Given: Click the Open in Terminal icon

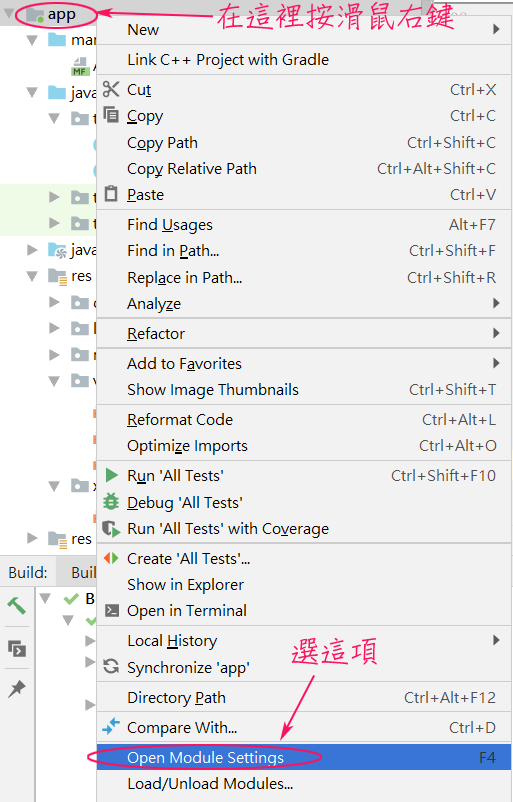Looking at the screenshot, I should point(111,611).
